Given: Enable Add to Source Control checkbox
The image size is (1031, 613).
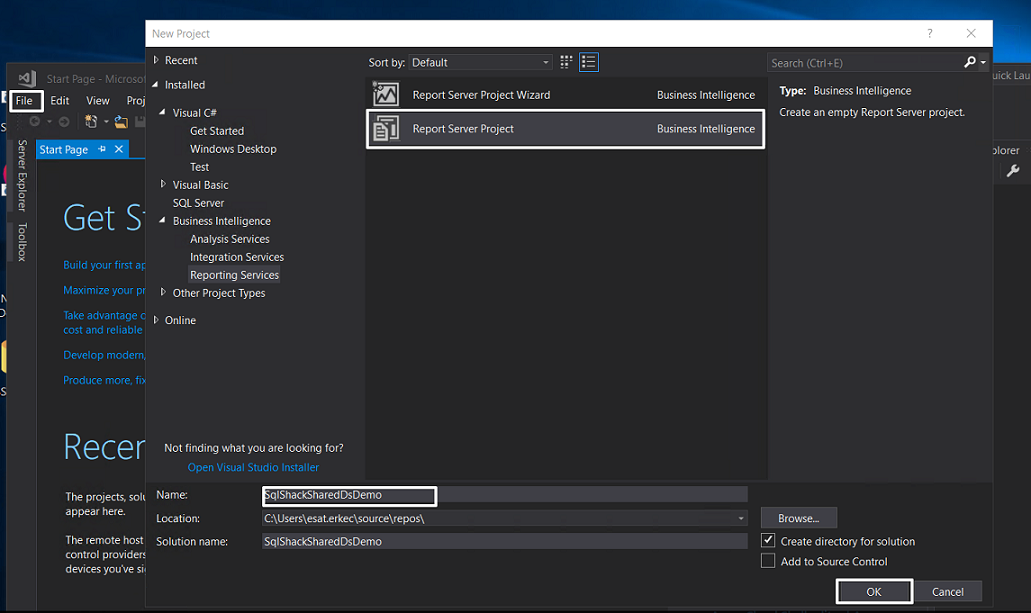Looking at the screenshot, I should coord(768,561).
